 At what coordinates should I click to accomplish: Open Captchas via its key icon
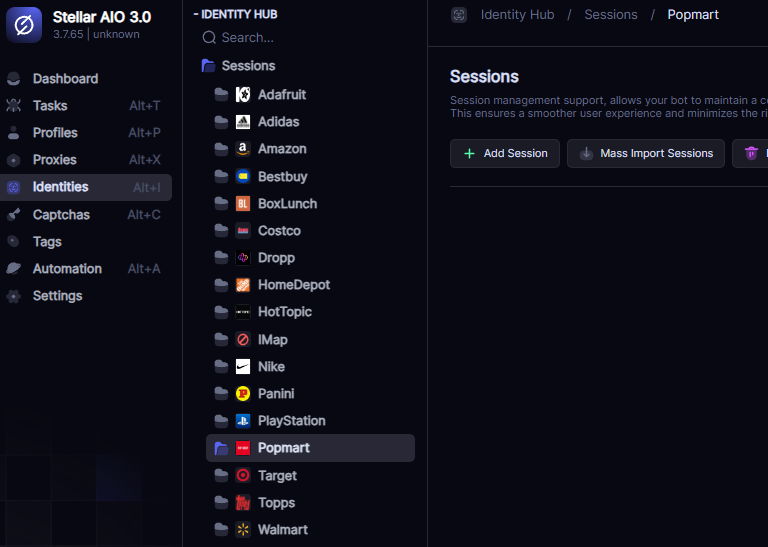[x=13, y=214]
